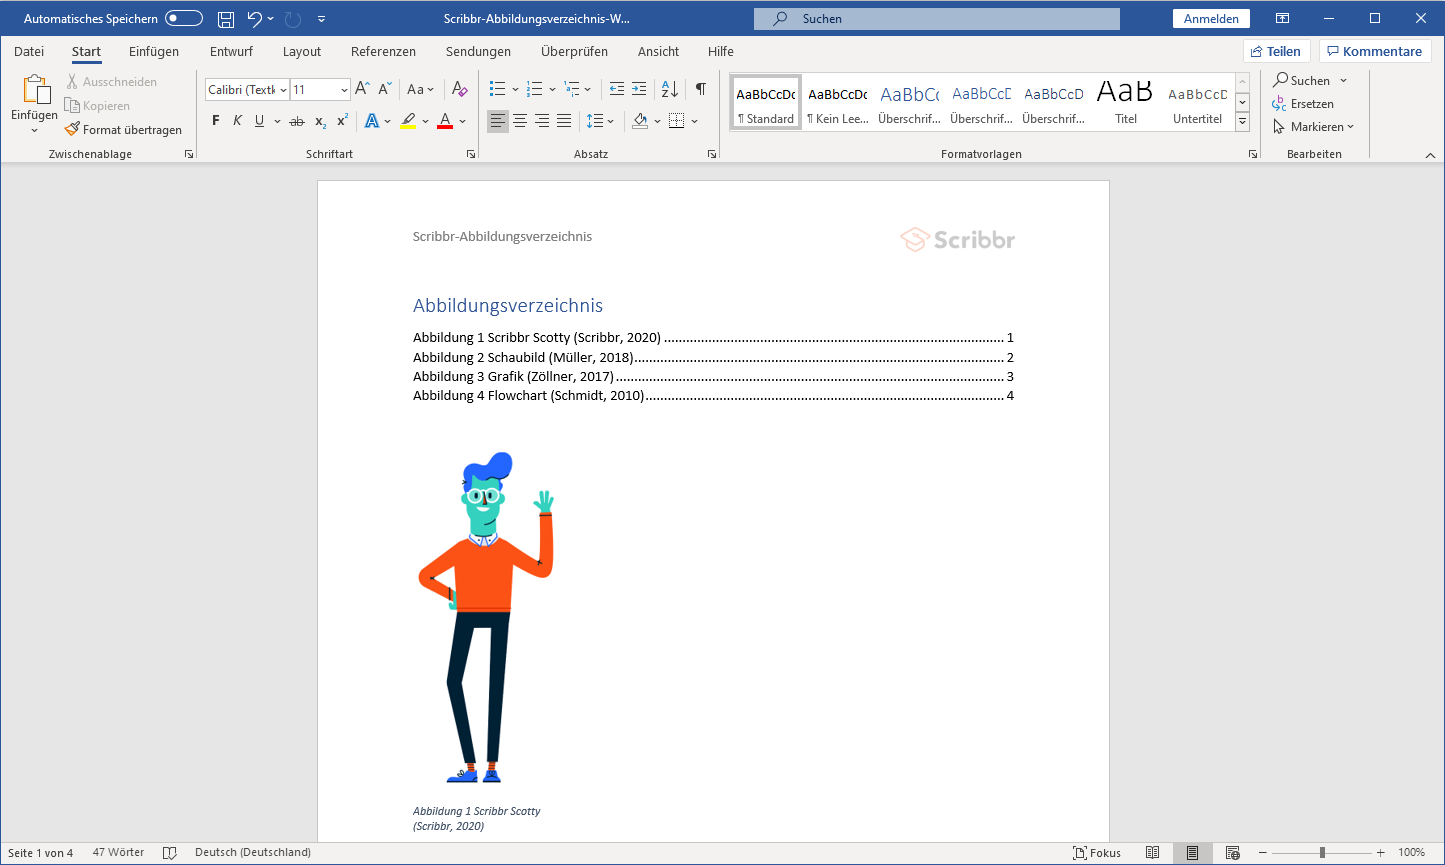Decrease paragraph indent
The height and width of the screenshot is (865, 1445).
(x=616, y=89)
